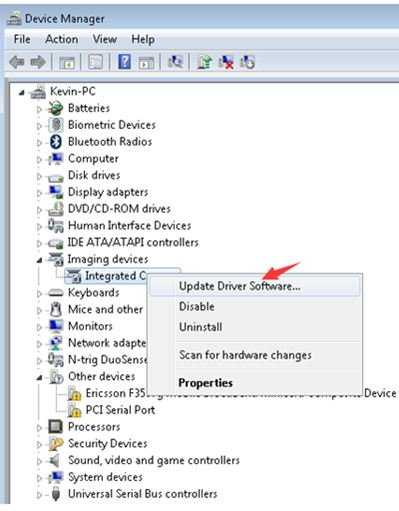The width and height of the screenshot is (399, 511).
Task: Open the File menu
Action: coord(22,39)
